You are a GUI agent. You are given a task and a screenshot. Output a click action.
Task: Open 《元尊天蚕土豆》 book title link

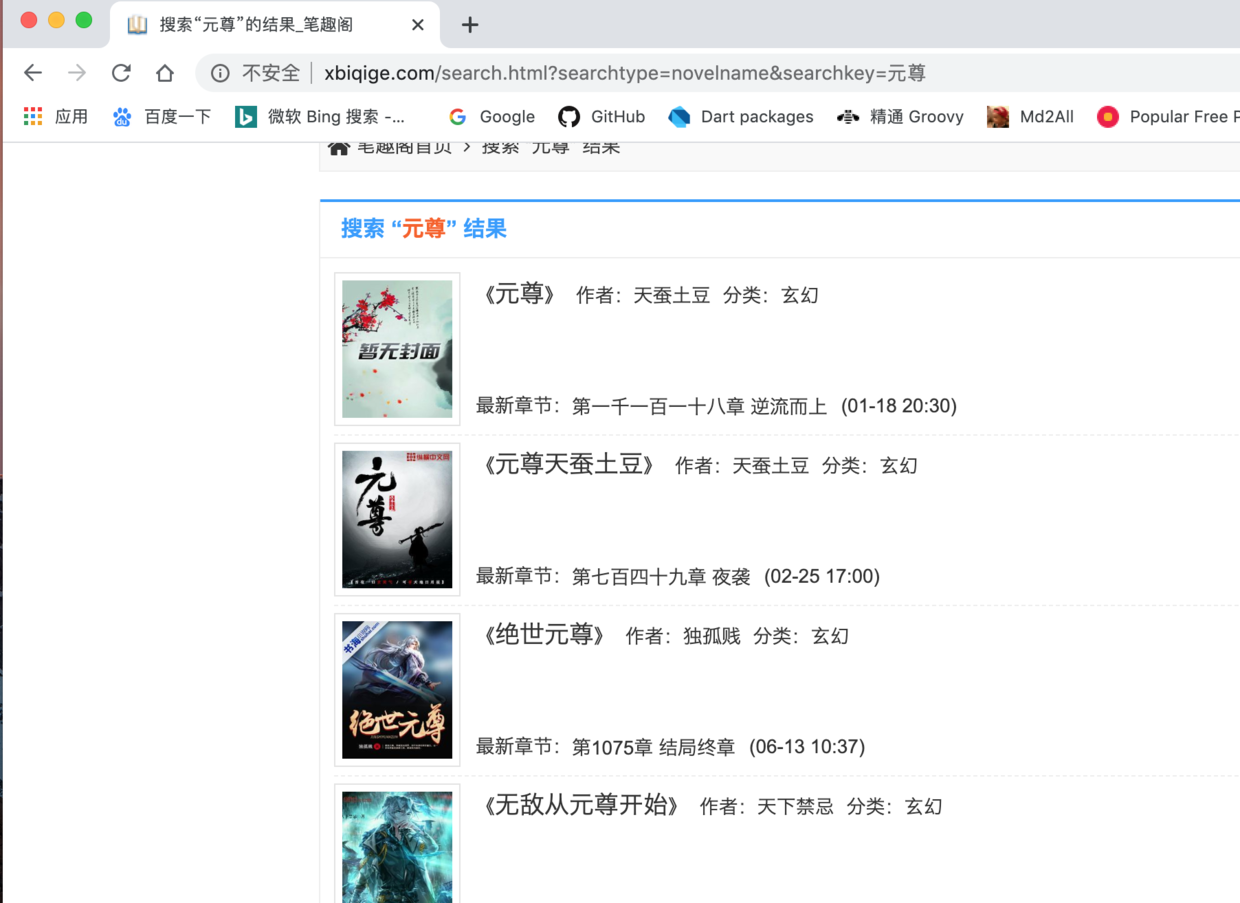(x=568, y=465)
